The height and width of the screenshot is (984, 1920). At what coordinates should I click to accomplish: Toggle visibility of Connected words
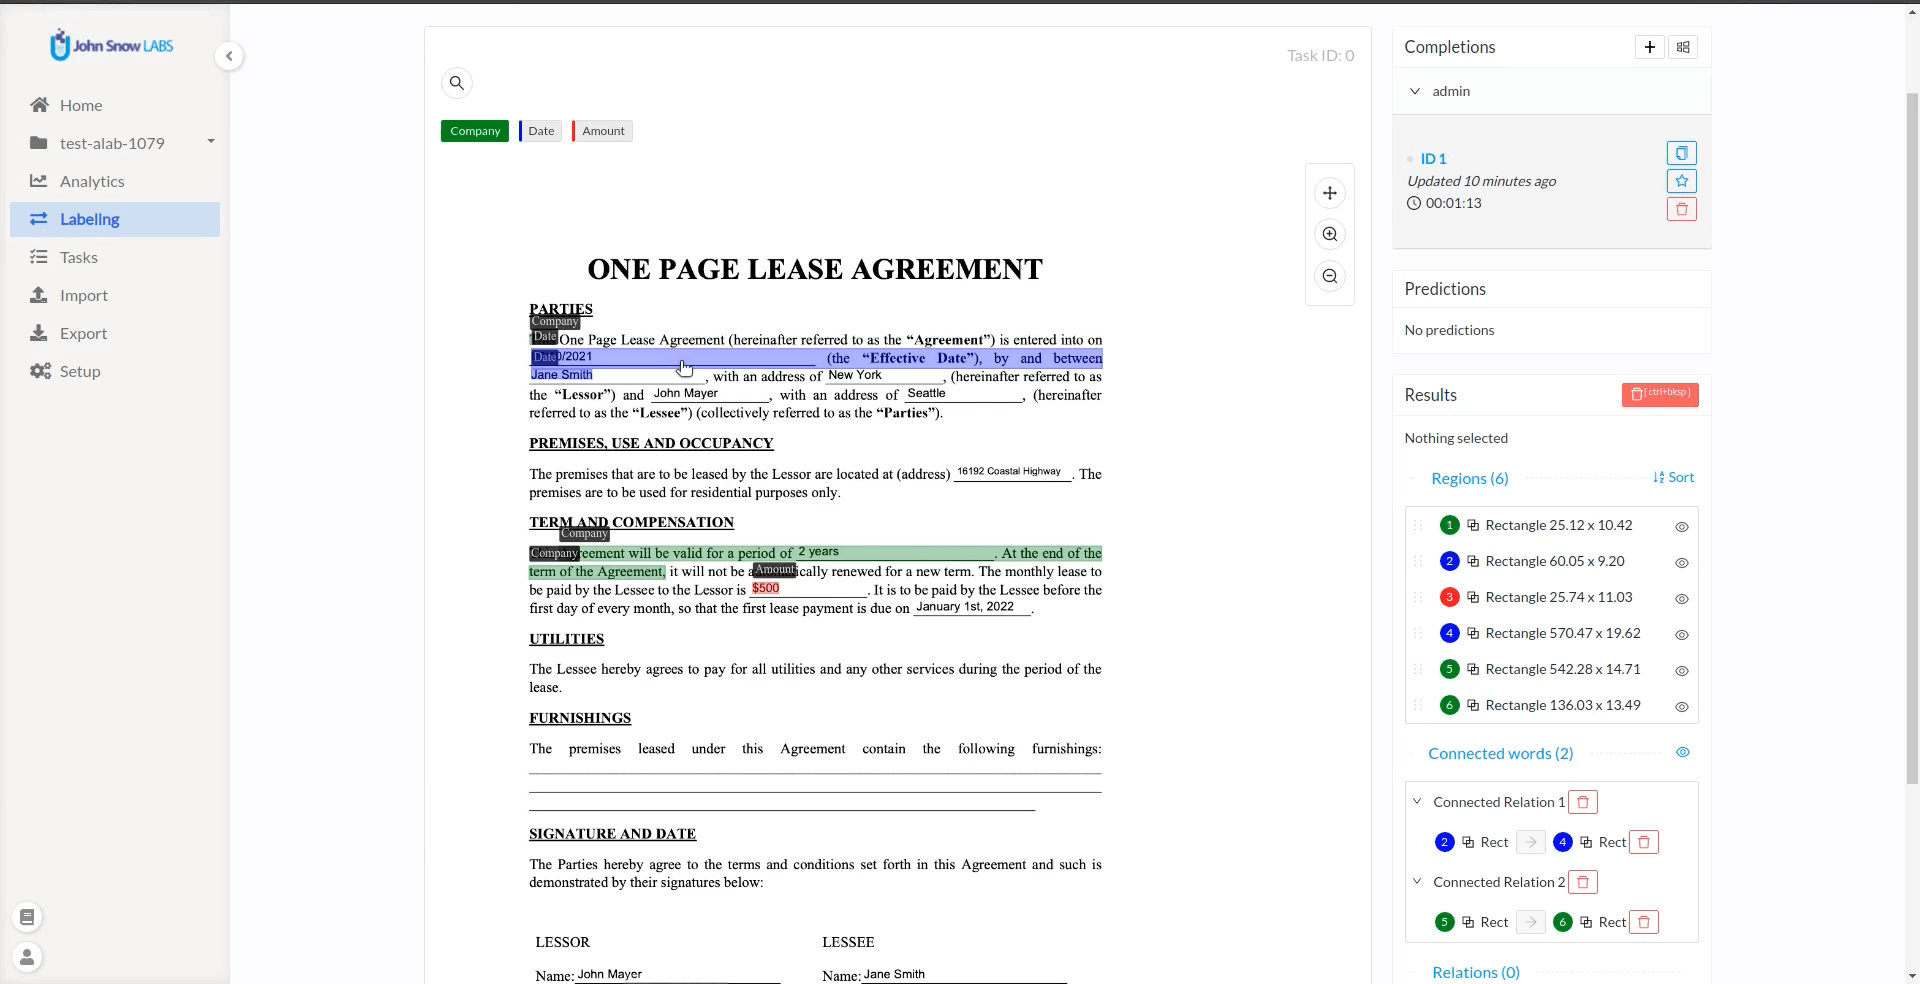tap(1683, 752)
